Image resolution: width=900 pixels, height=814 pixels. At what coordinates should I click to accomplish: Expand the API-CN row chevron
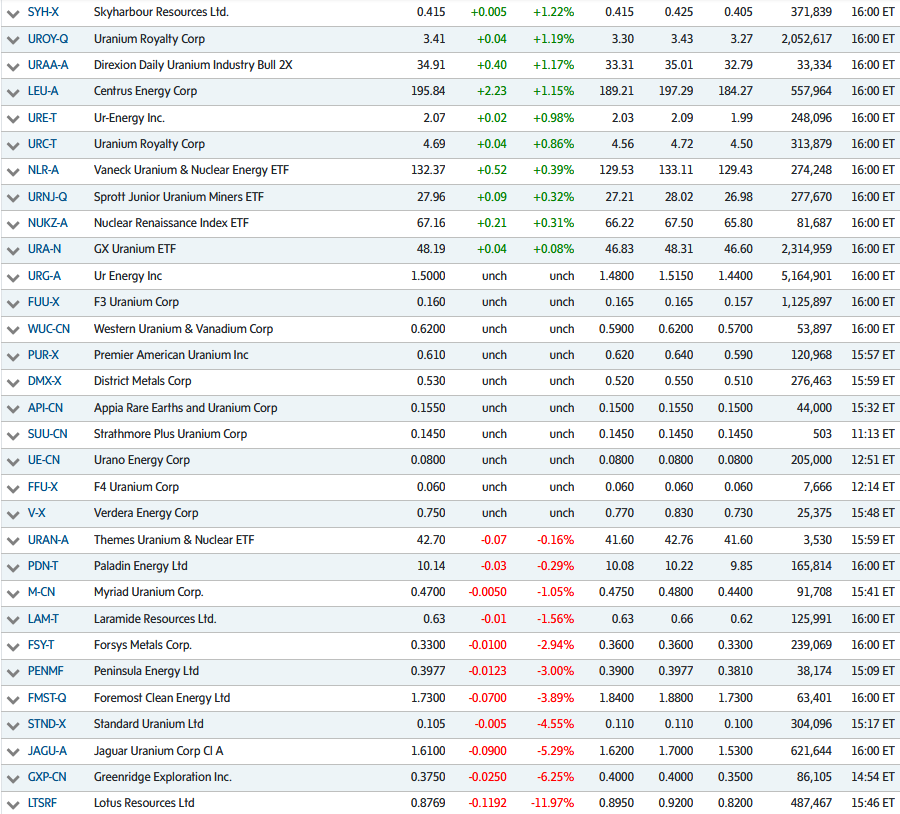click(13, 409)
